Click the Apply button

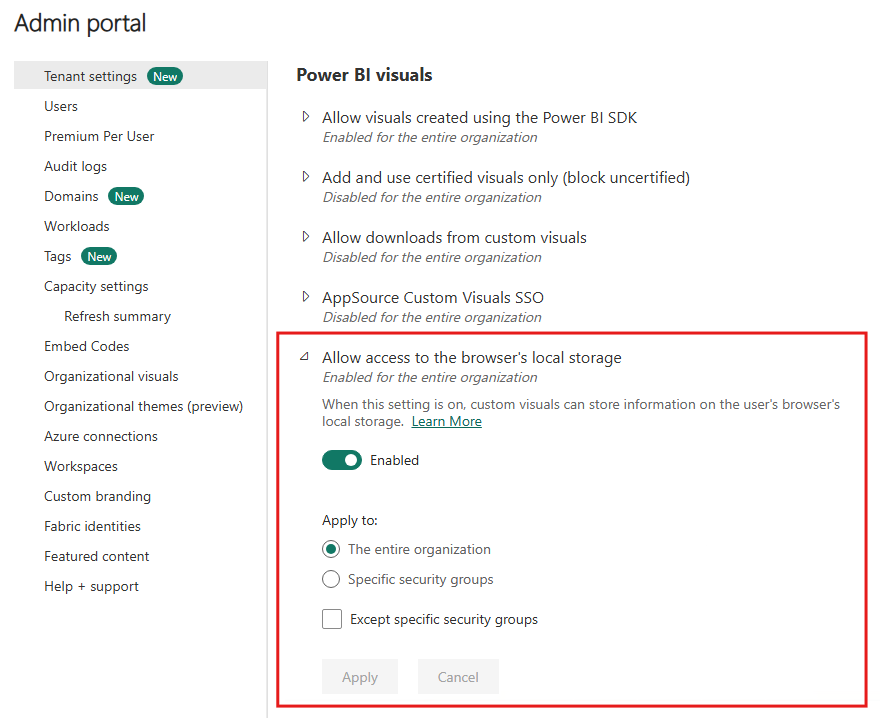(x=360, y=677)
